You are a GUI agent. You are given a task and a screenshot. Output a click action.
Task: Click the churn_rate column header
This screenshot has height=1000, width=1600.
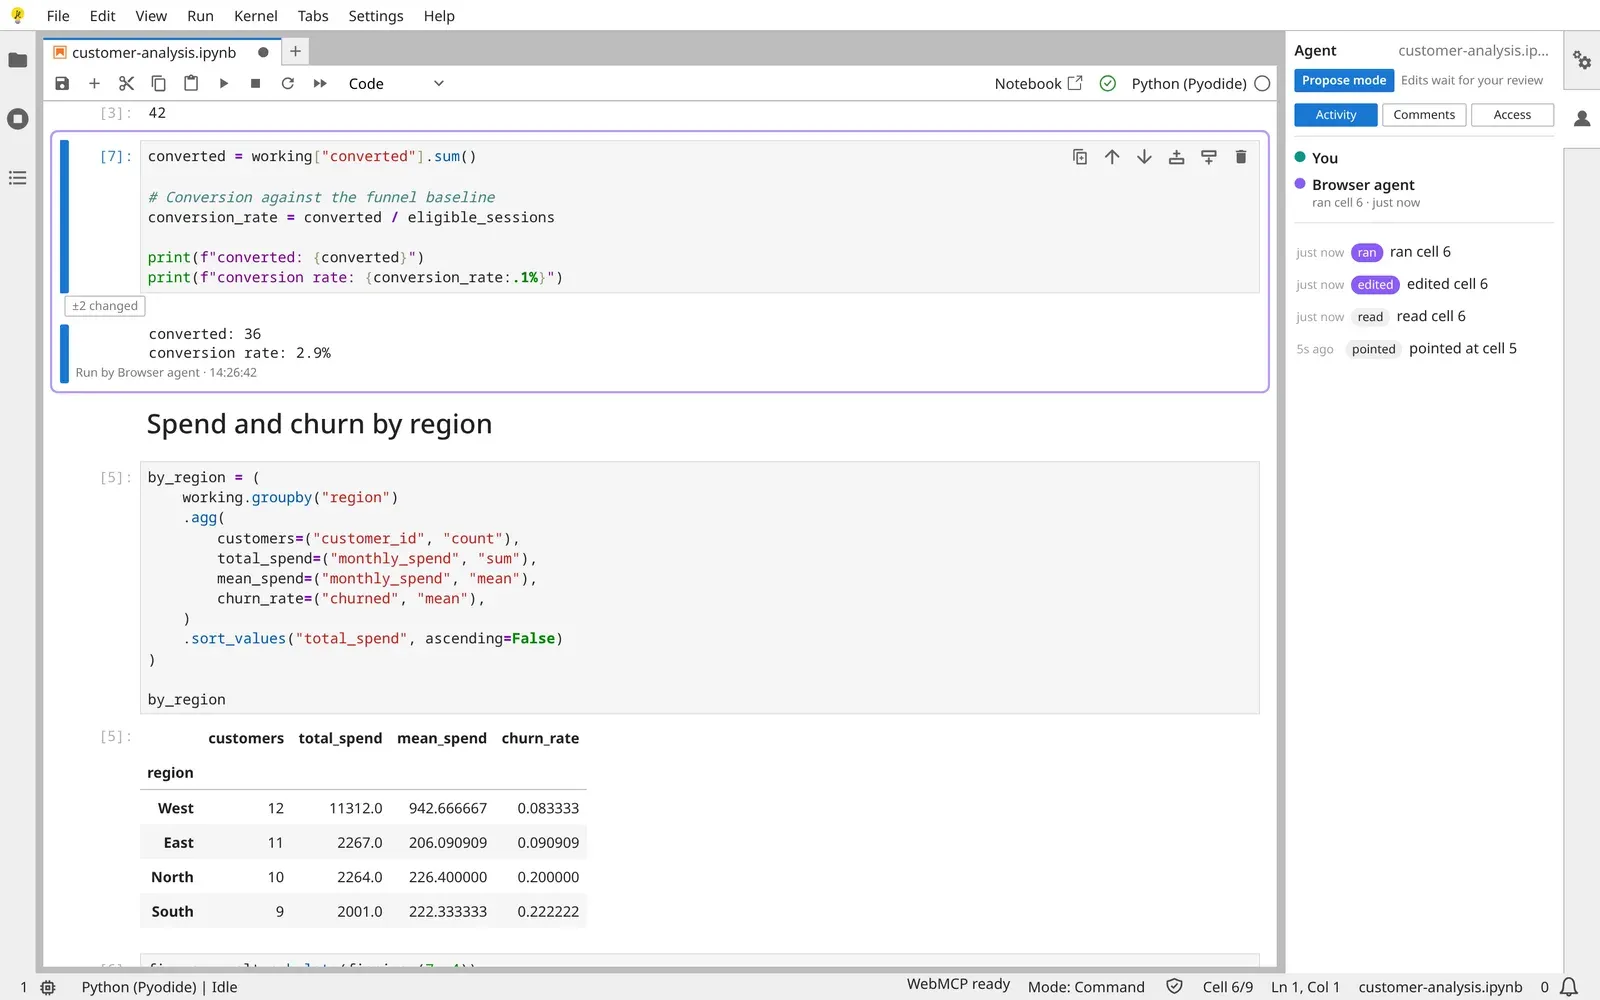(540, 738)
